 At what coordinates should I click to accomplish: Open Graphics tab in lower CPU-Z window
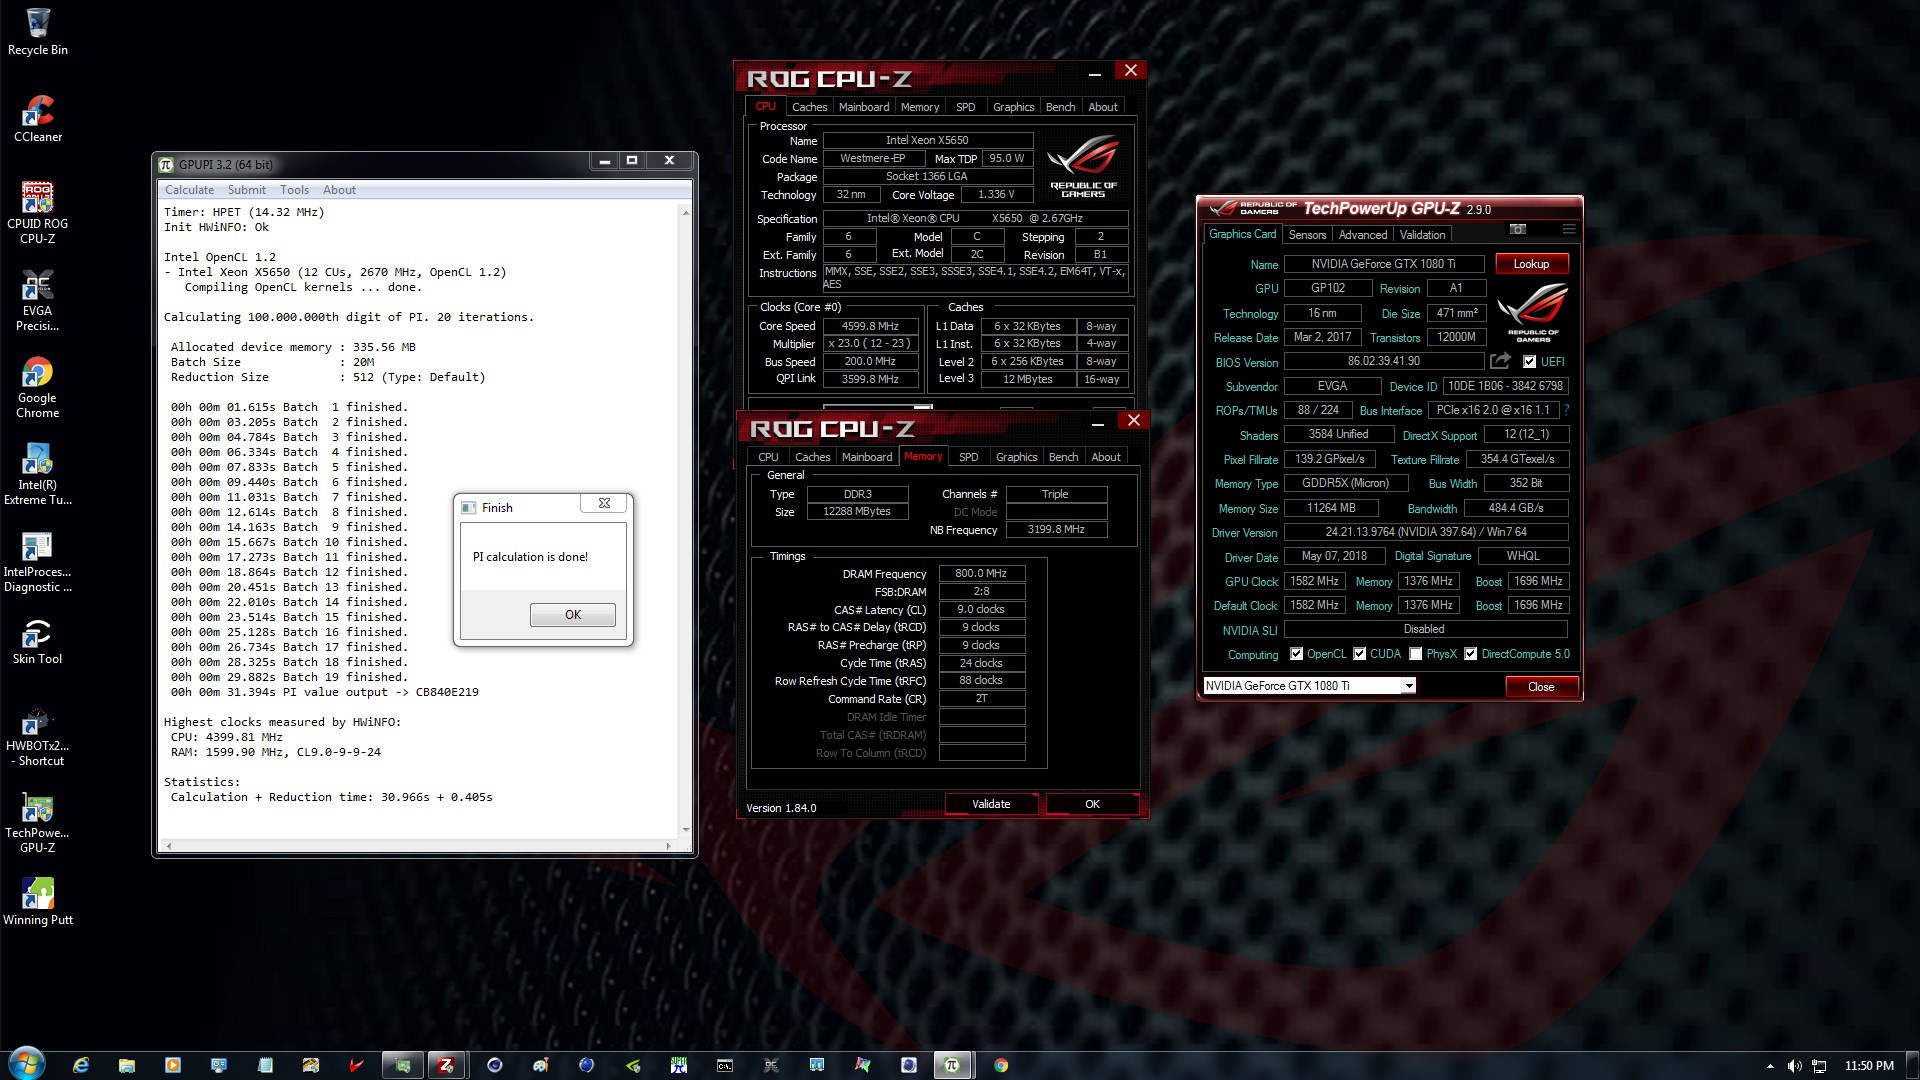point(1016,457)
